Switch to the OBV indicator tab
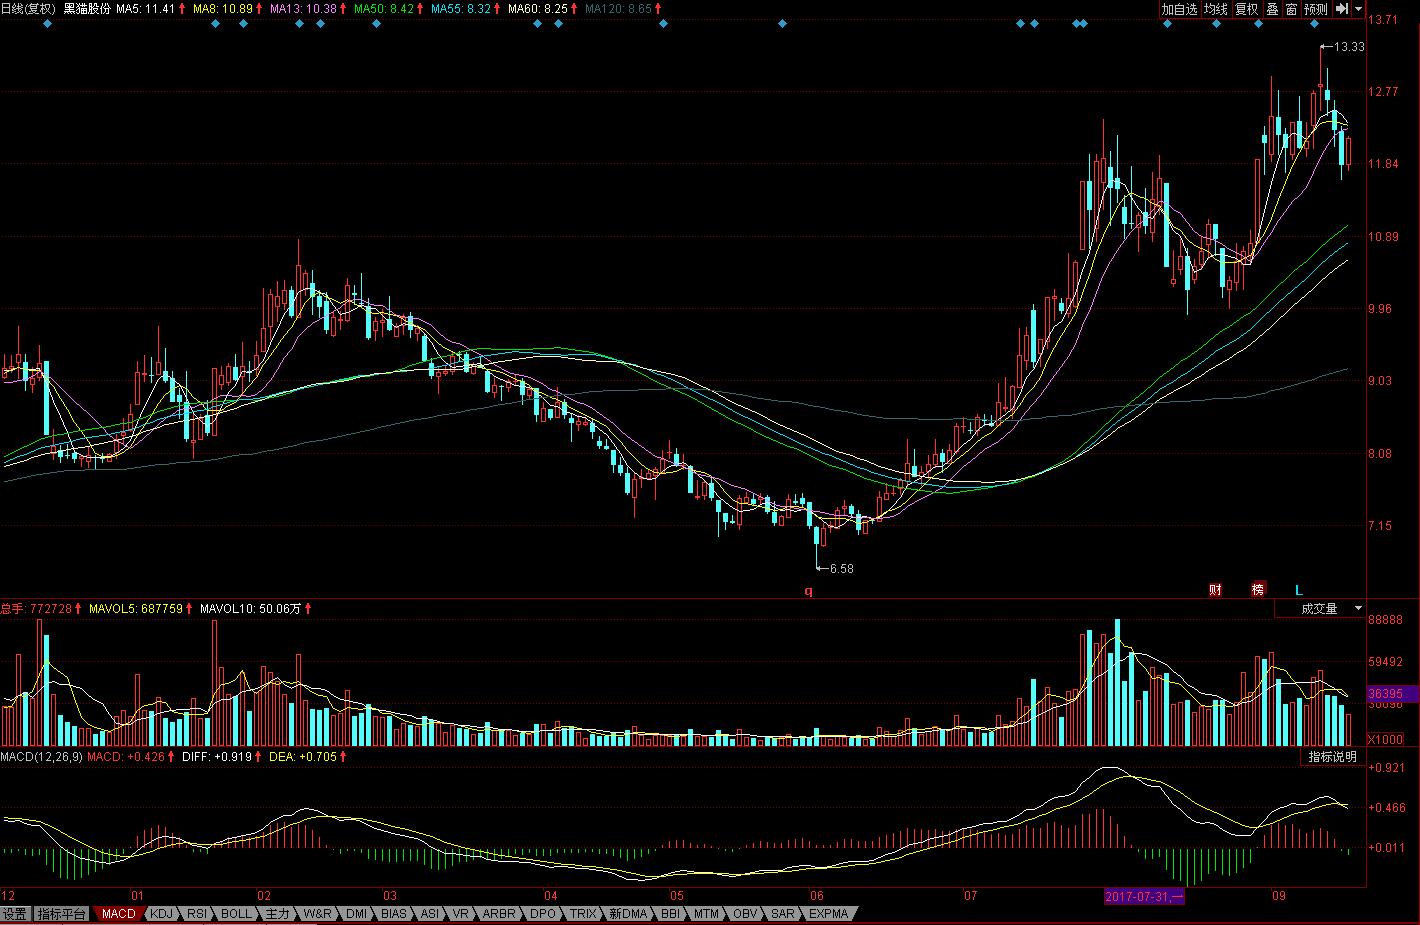 coord(745,914)
